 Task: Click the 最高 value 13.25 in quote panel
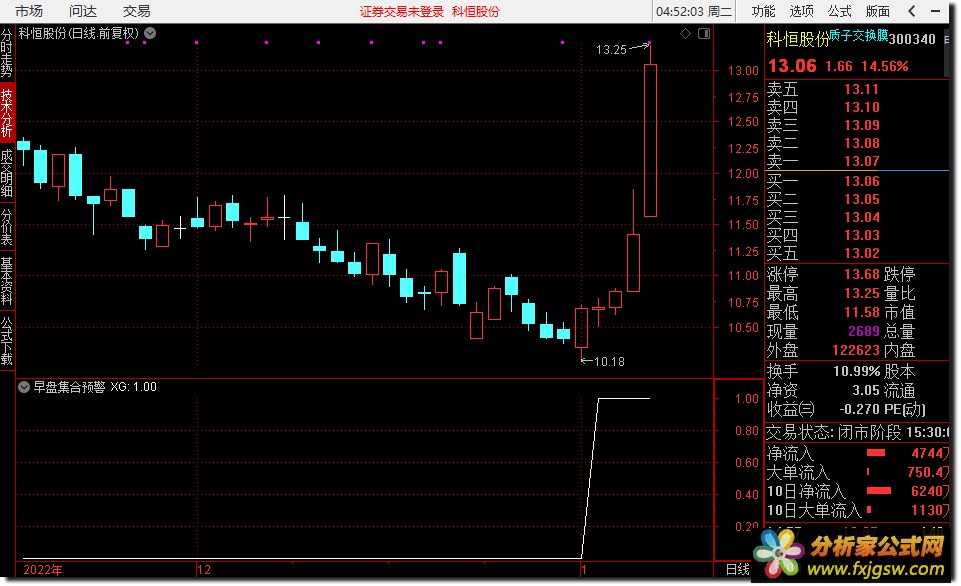pos(862,293)
